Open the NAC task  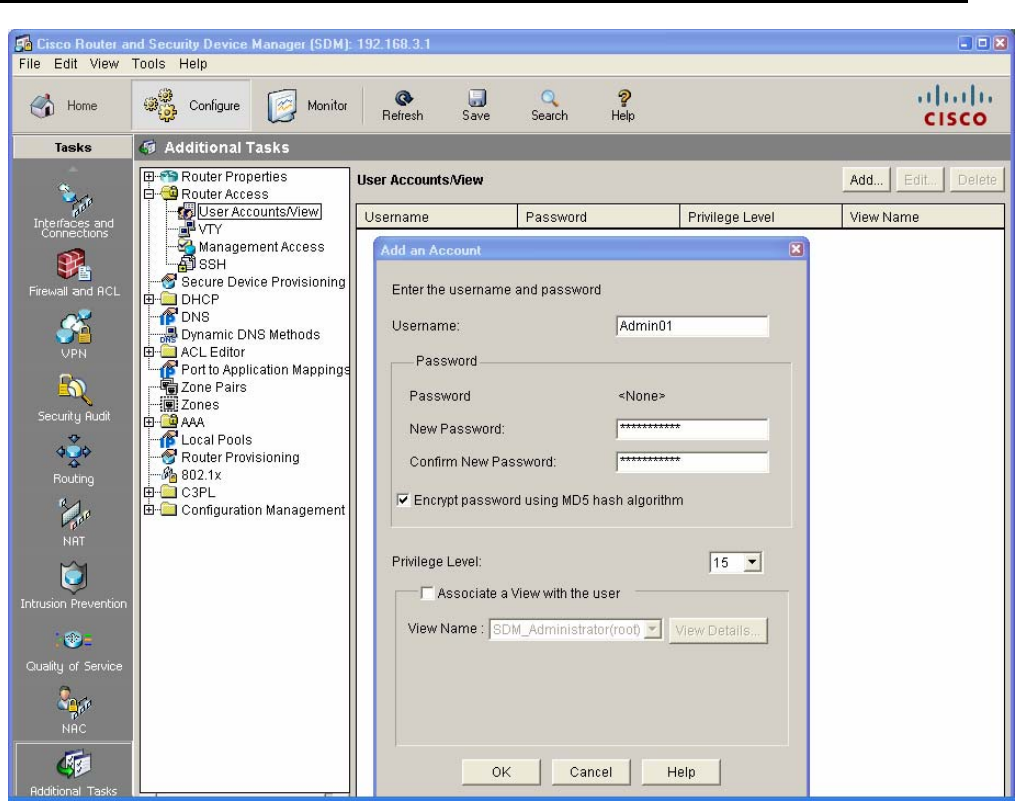(74, 710)
